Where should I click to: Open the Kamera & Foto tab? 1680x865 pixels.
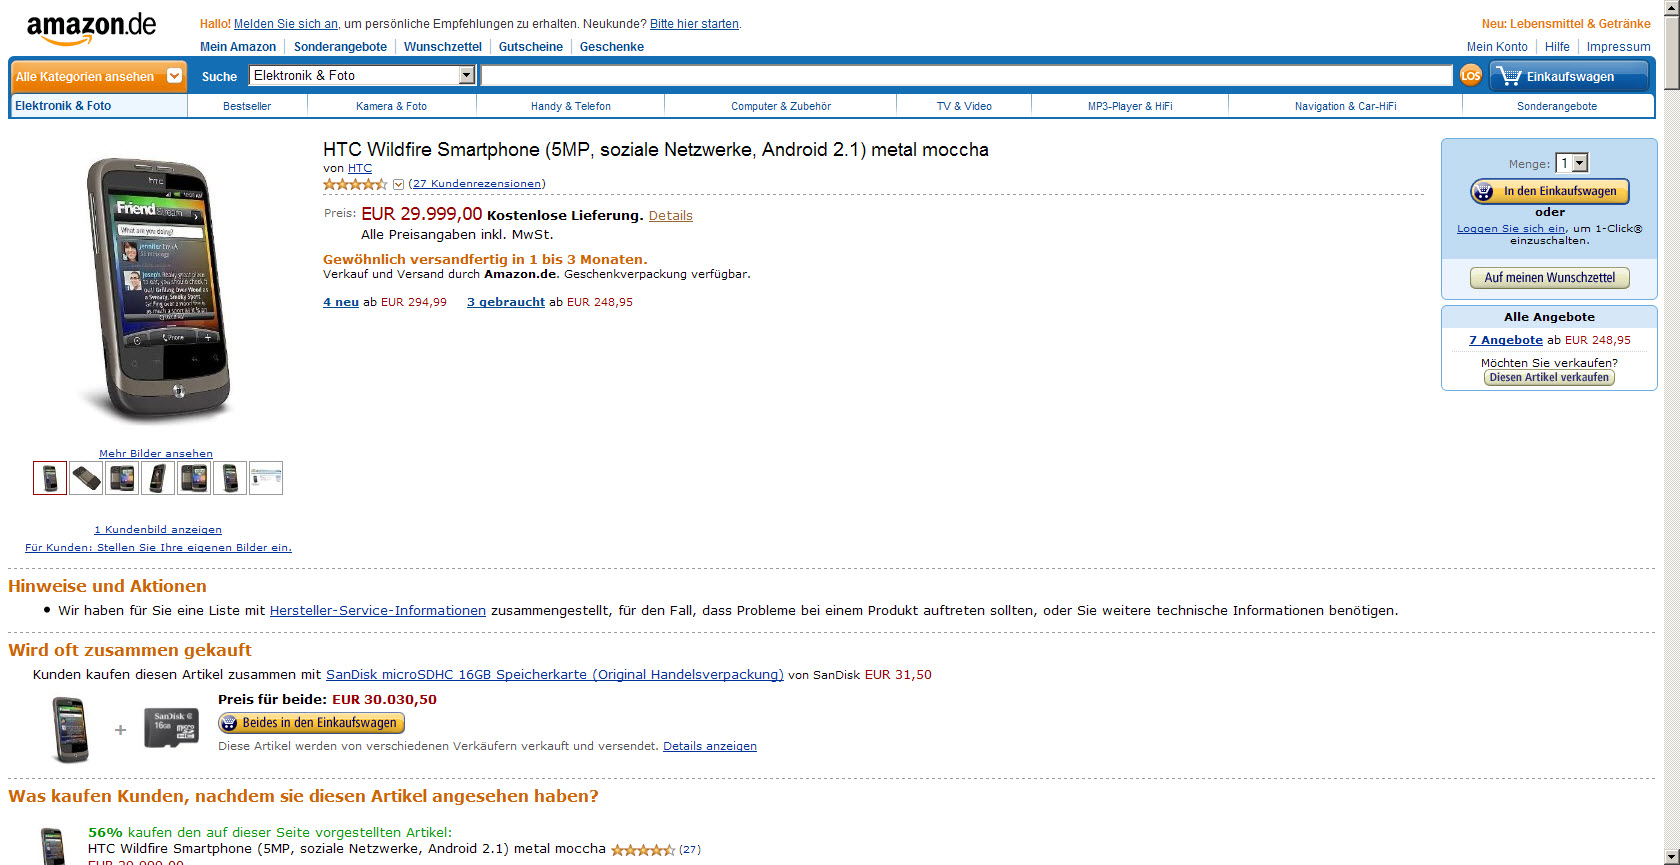(391, 106)
